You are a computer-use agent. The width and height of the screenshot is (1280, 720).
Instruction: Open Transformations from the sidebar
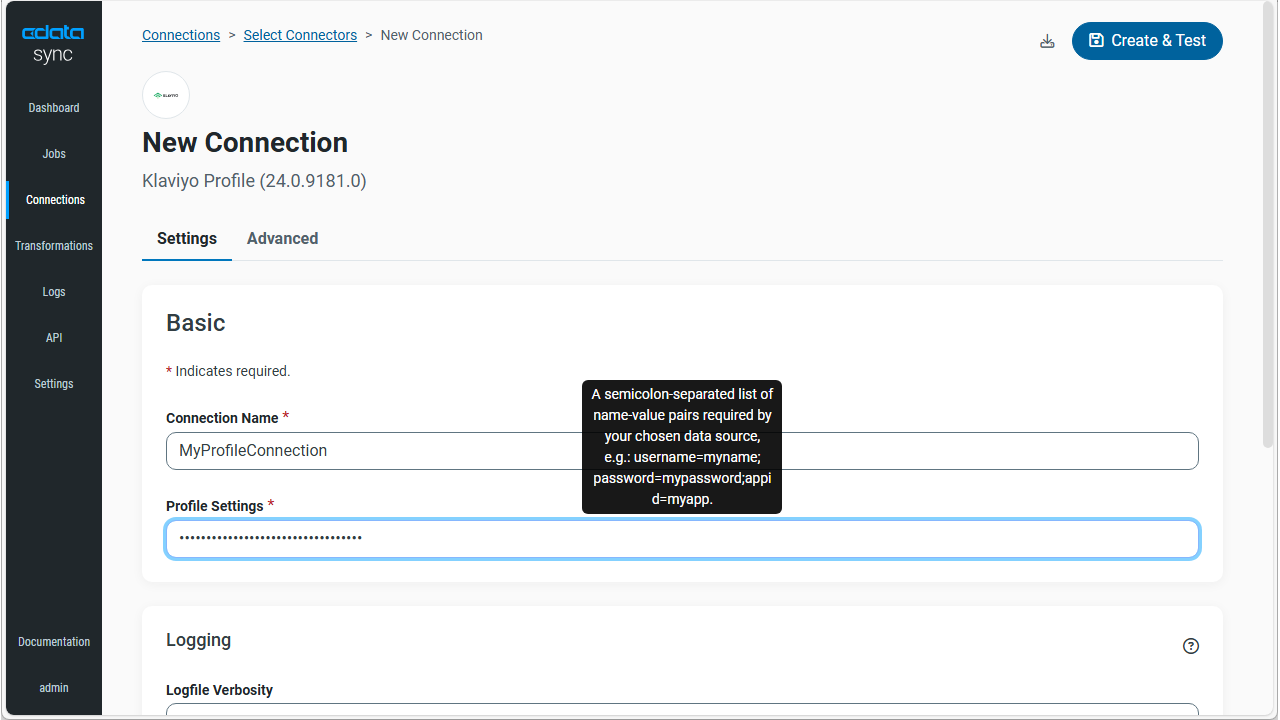click(x=54, y=246)
